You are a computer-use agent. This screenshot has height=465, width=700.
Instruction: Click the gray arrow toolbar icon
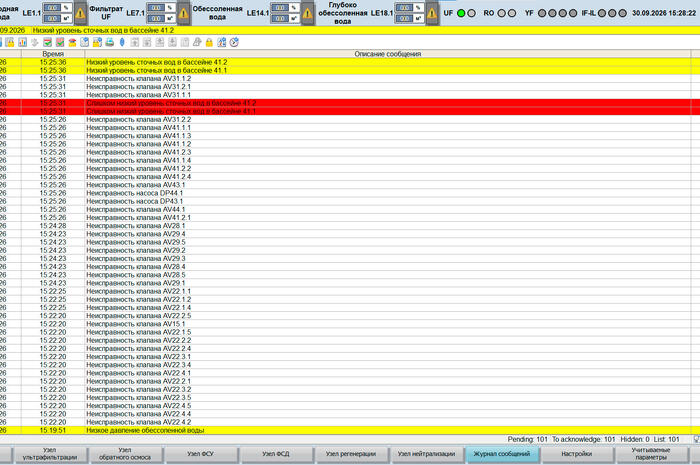click(35, 42)
